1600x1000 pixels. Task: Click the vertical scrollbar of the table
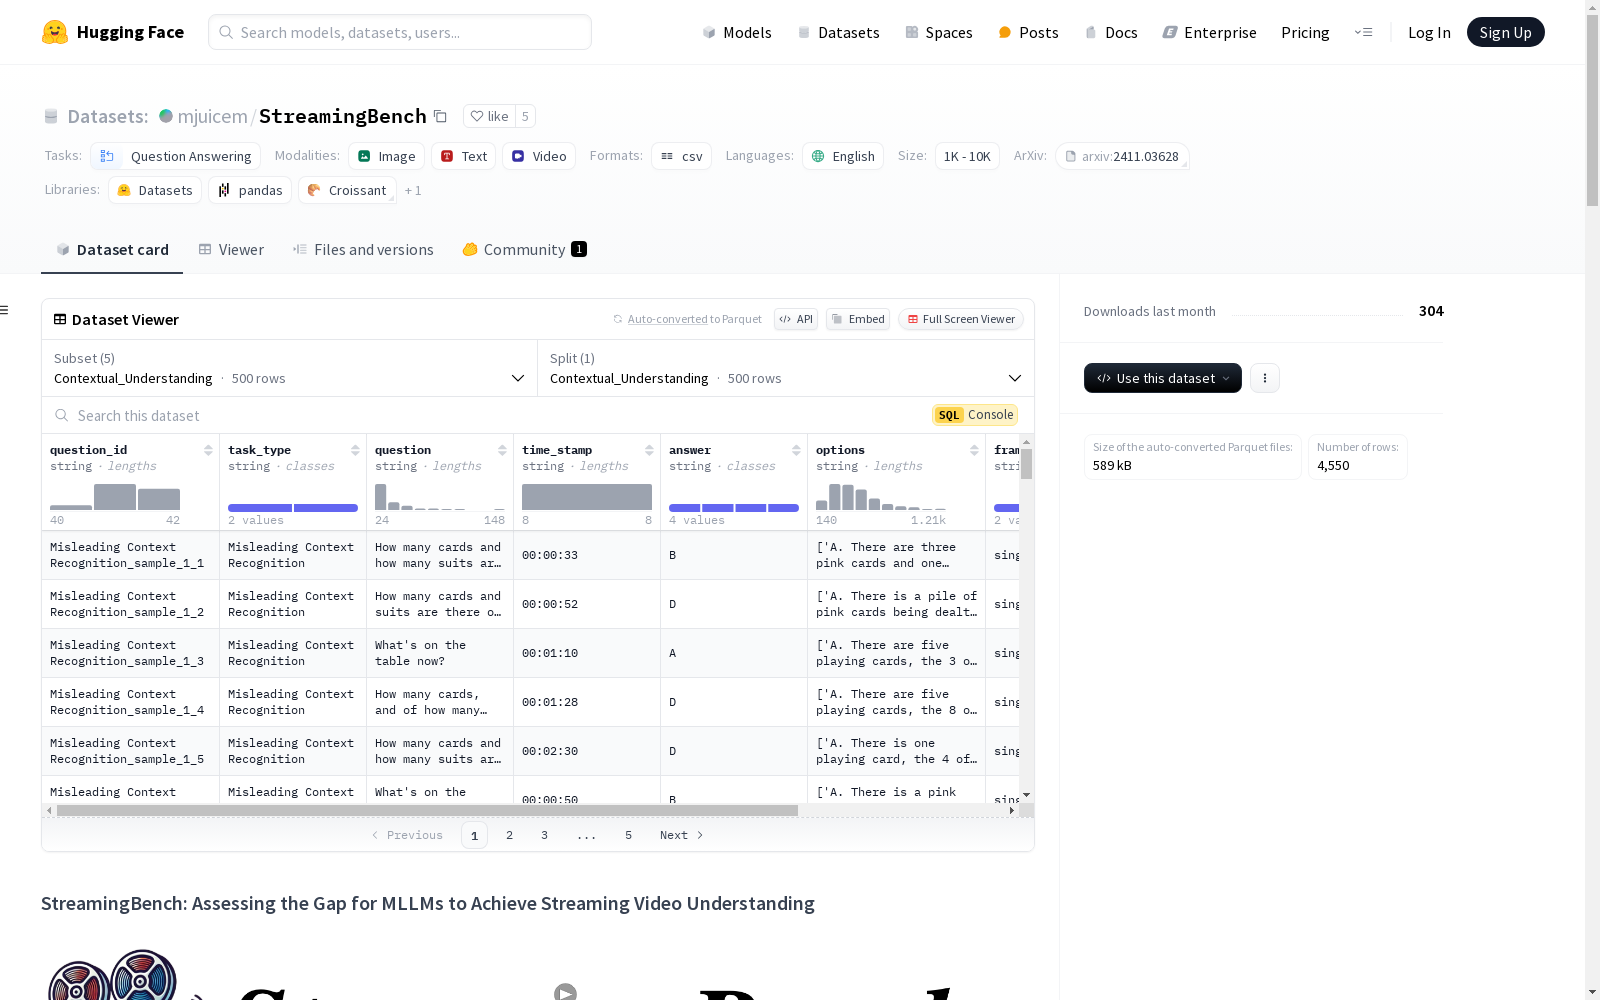pyautogui.click(x=1026, y=463)
